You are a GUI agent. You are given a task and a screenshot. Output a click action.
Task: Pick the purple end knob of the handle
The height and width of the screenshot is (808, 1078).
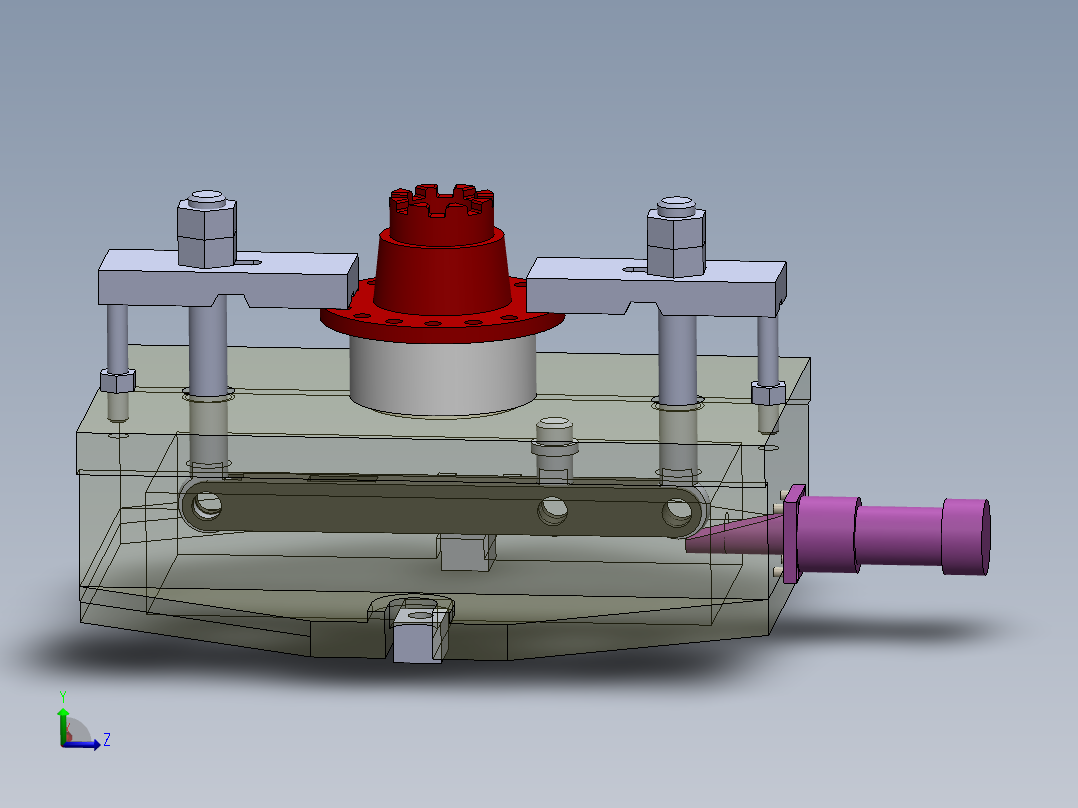(x=966, y=536)
